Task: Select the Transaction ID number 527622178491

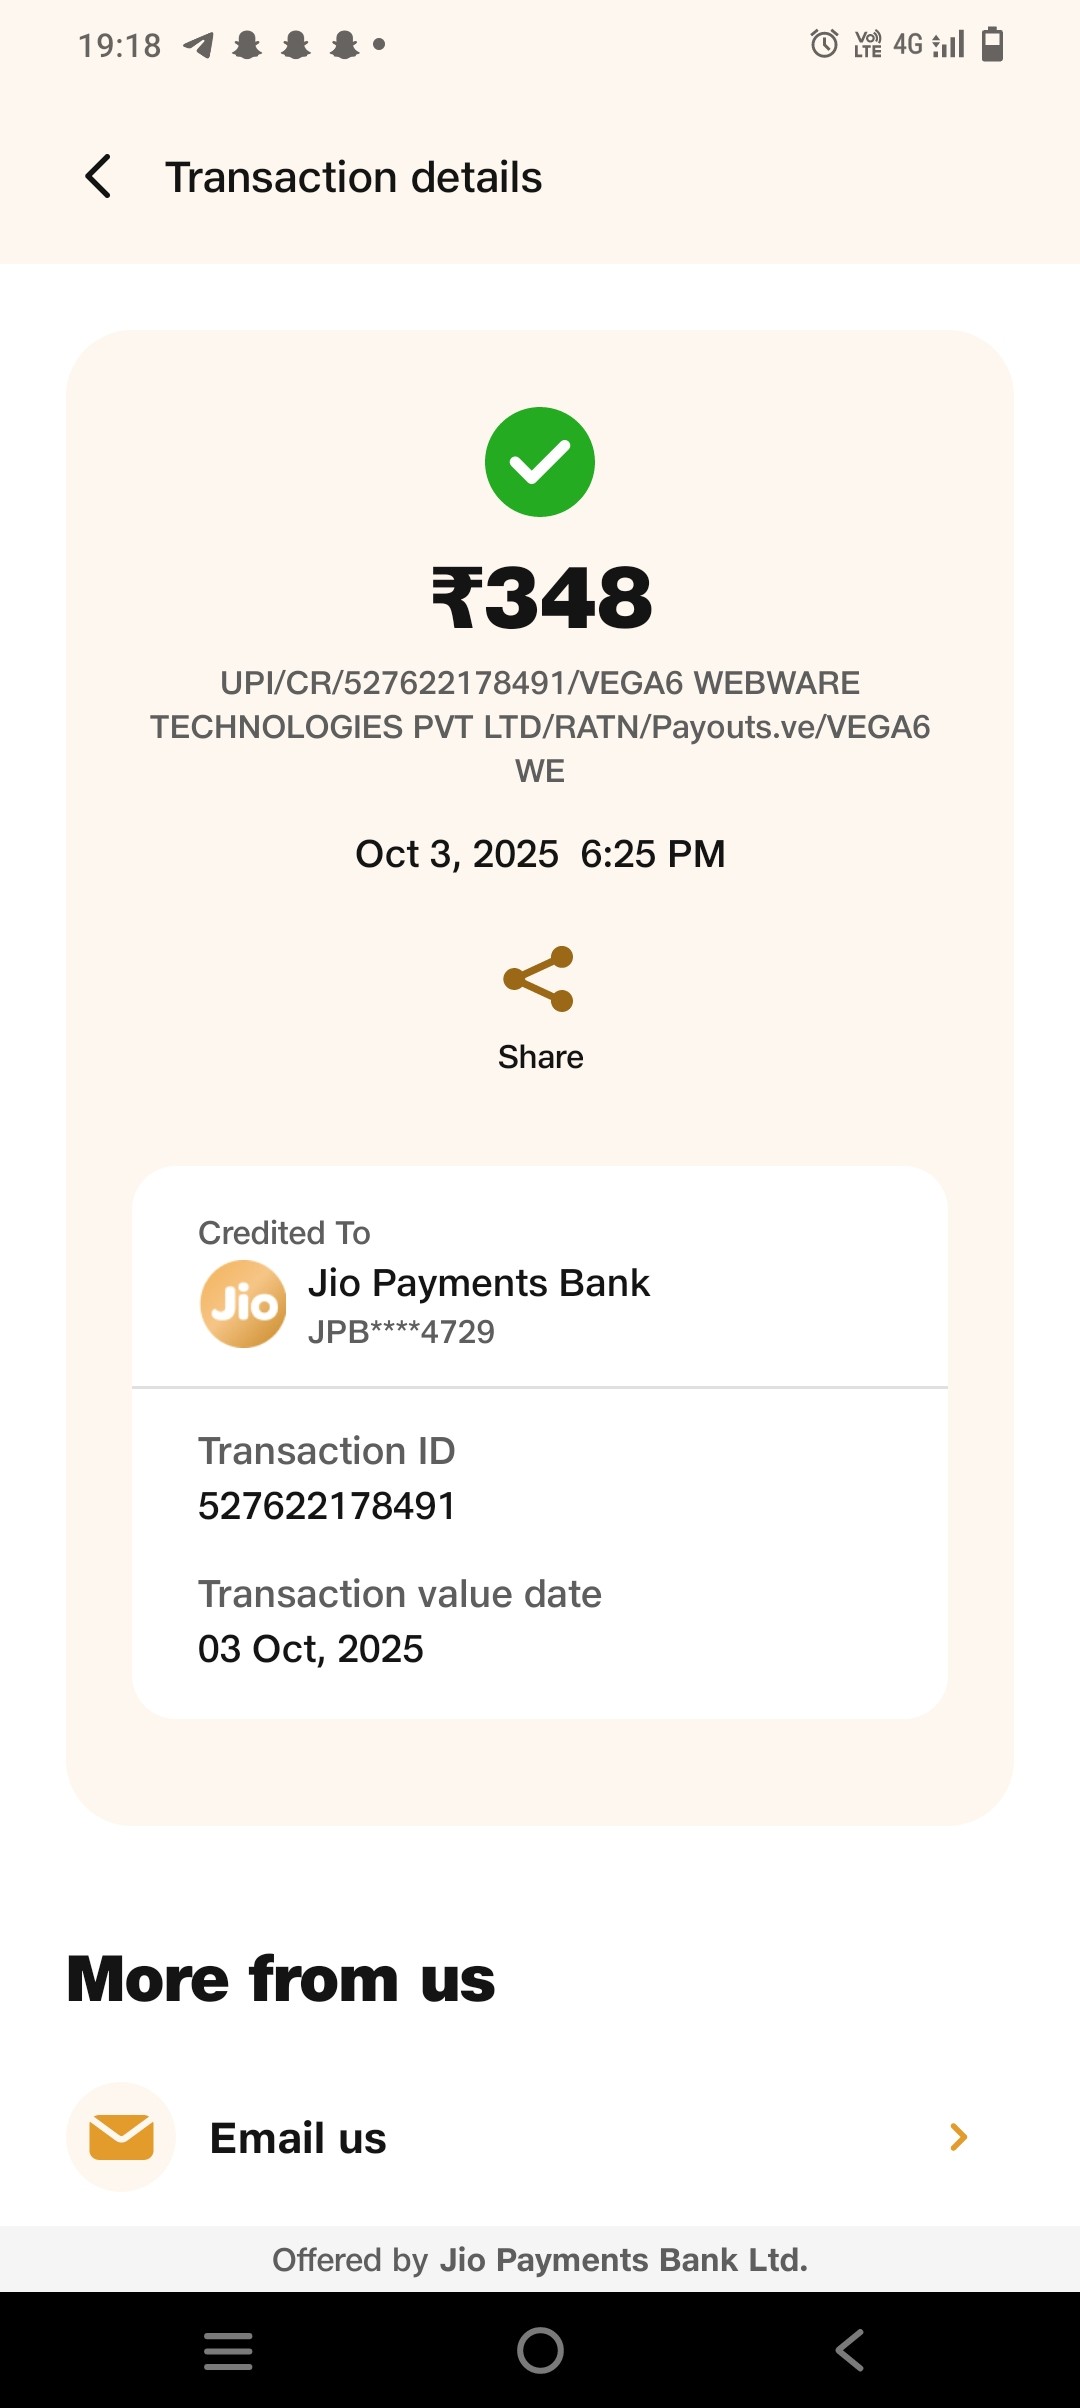Action: point(327,1506)
